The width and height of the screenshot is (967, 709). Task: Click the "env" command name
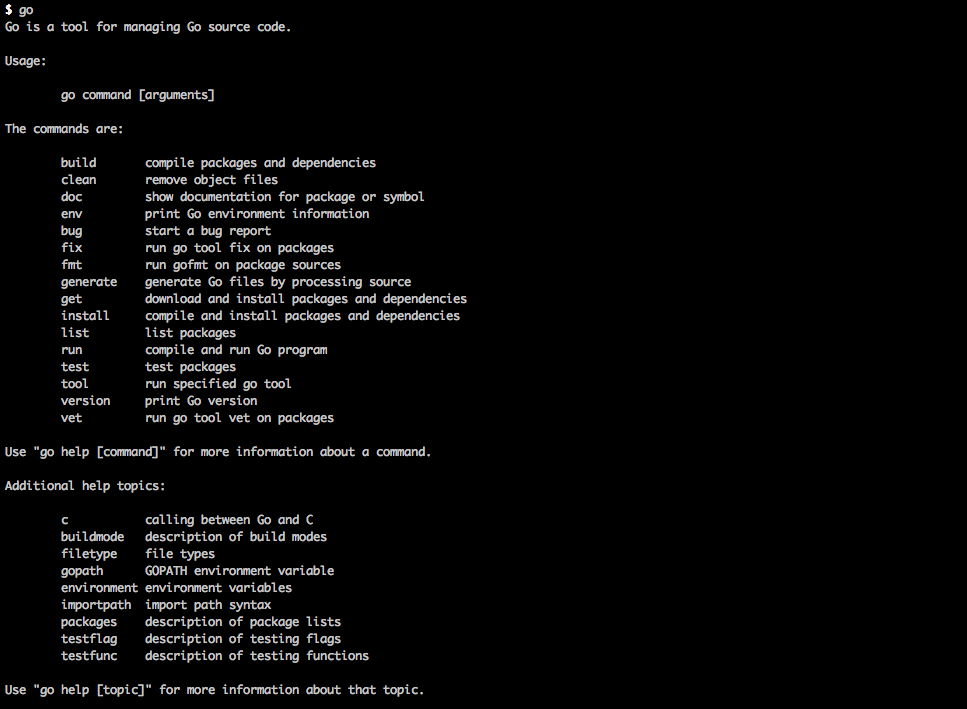click(x=71, y=214)
